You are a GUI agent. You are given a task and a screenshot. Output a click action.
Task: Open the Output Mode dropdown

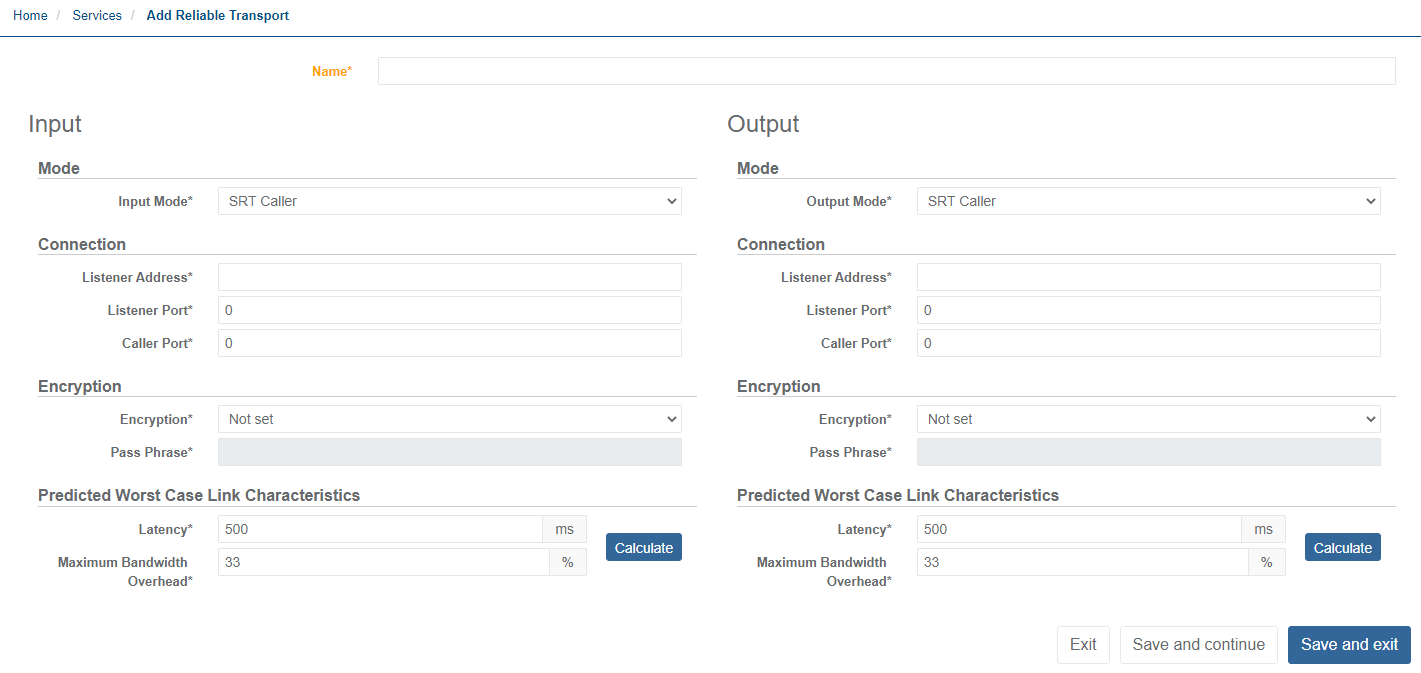(x=1147, y=201)
